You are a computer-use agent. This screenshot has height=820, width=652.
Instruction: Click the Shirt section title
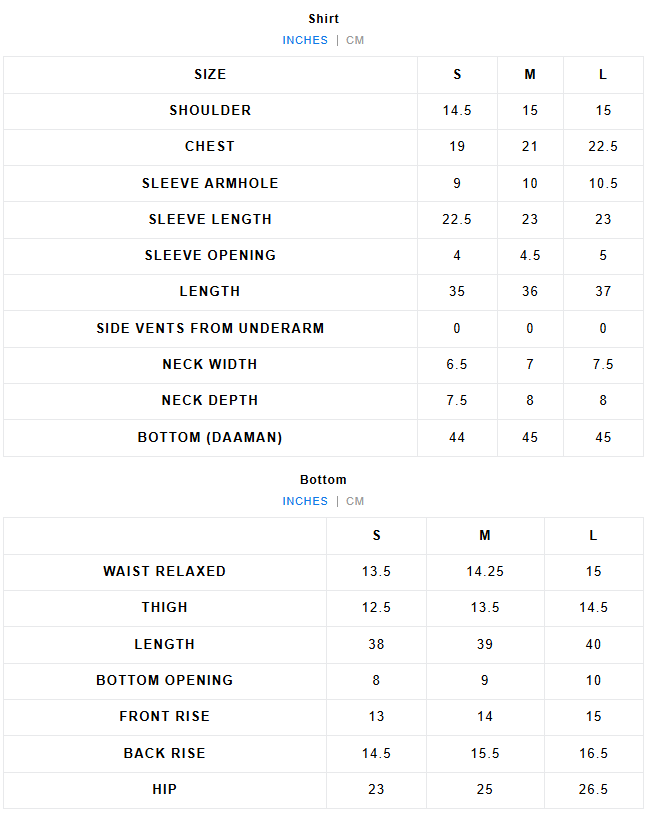(x=324, y=18)
